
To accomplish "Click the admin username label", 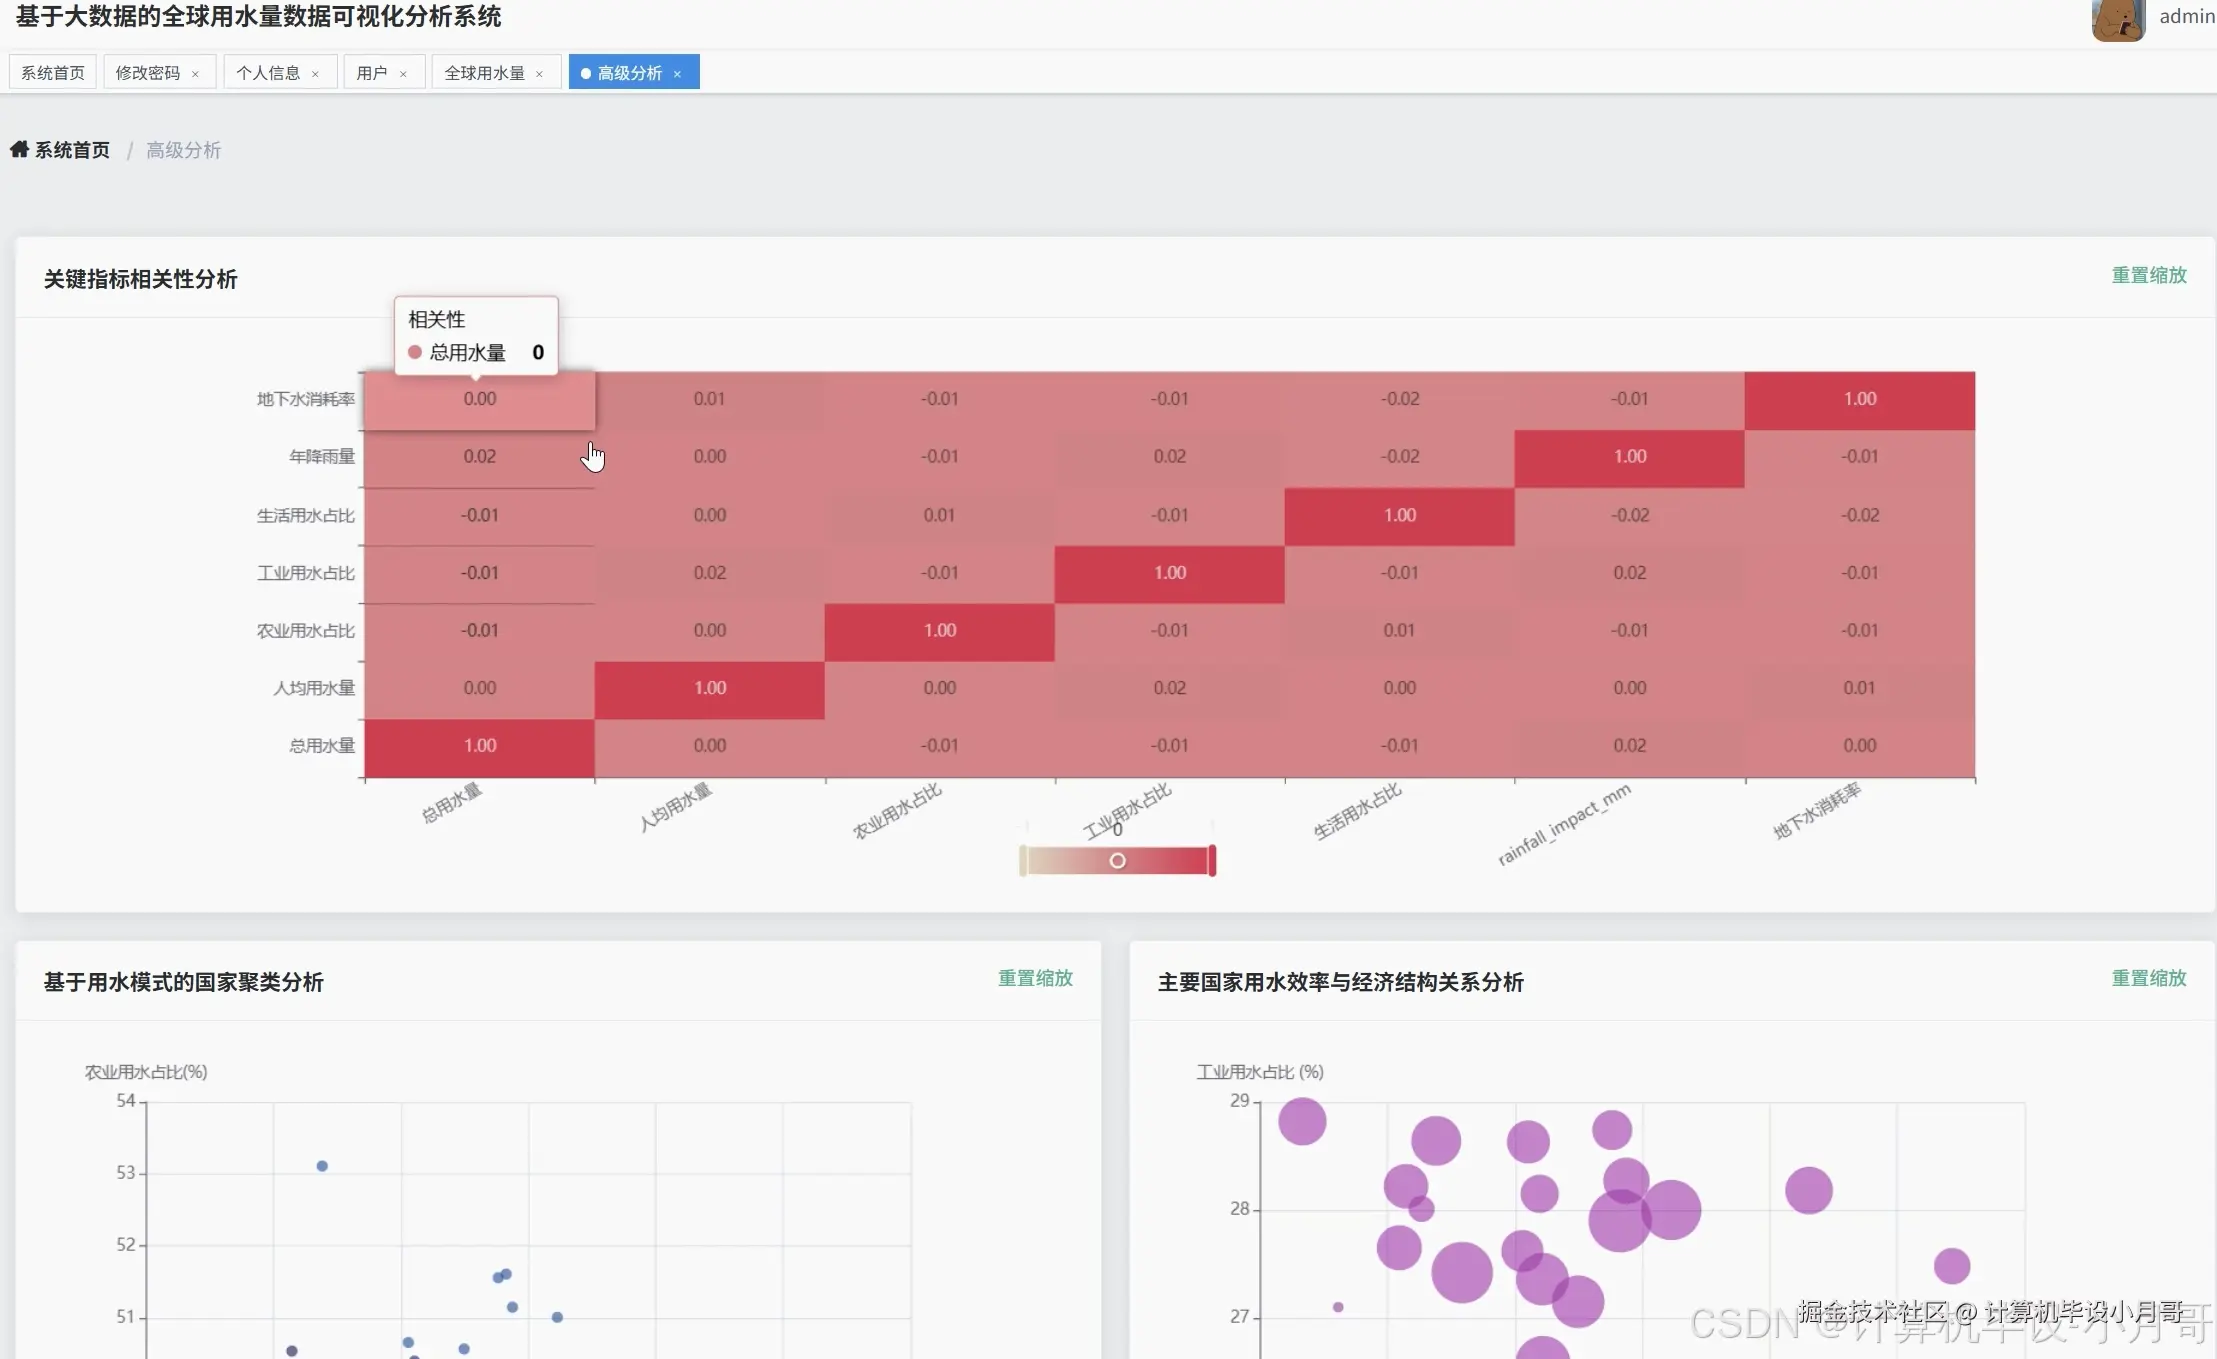I will tap(2186, 16).
